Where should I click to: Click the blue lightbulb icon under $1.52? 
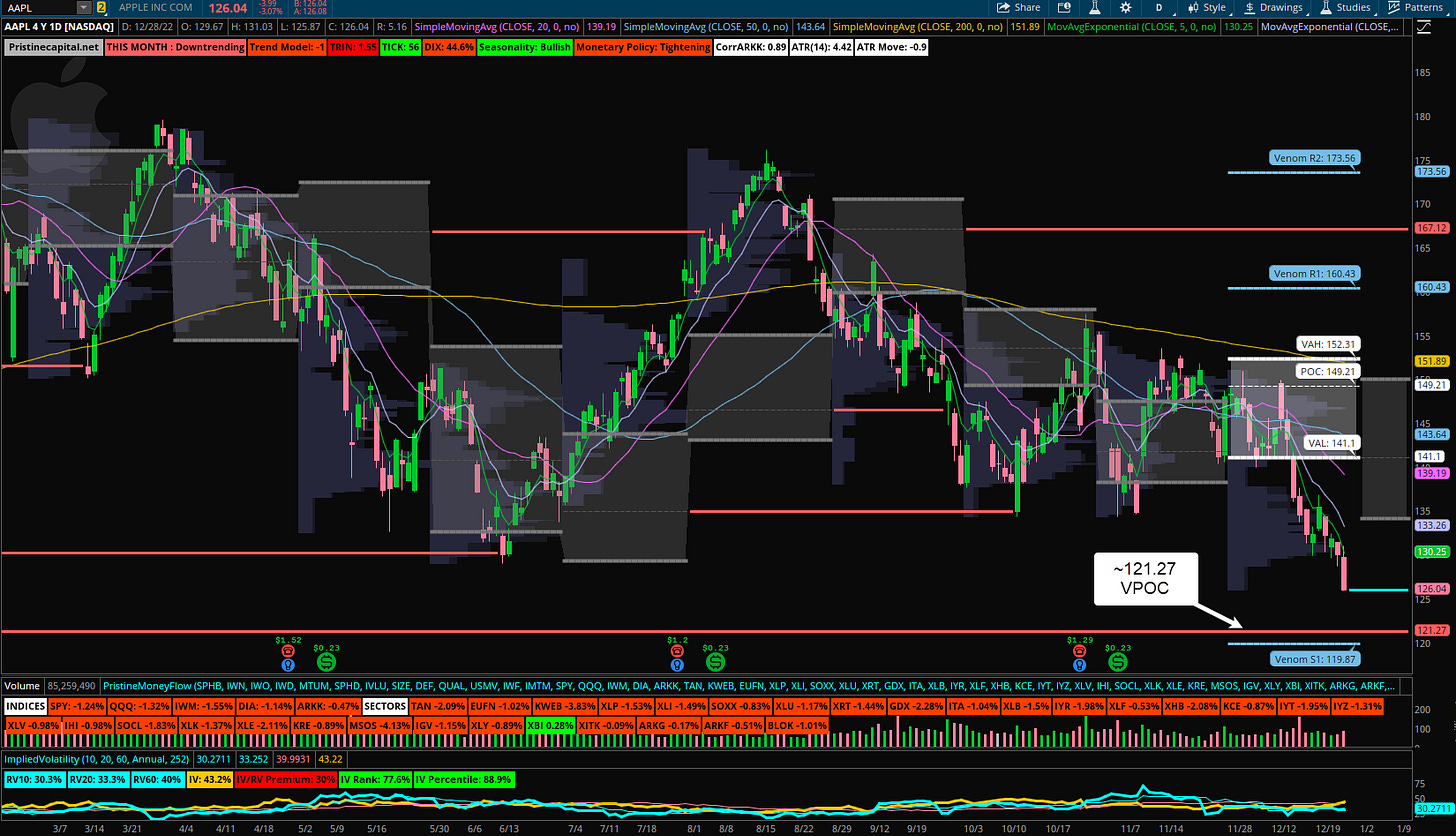288,663
